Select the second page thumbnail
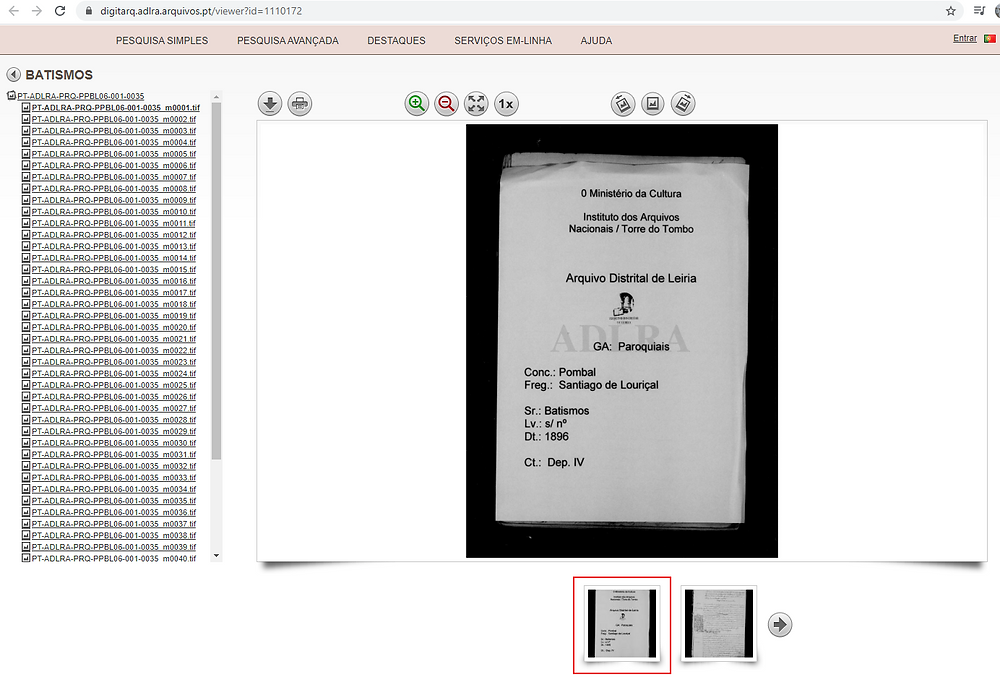Viewport: 1000px width, 677px height. pyautogui.click(x=719, y=623)
